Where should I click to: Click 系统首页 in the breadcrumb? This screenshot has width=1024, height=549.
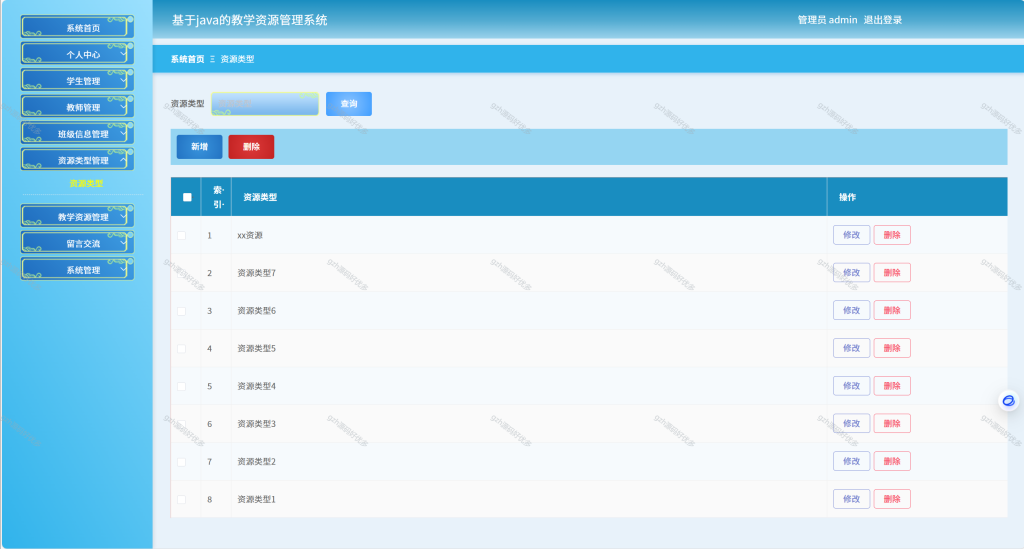(187, 59)
